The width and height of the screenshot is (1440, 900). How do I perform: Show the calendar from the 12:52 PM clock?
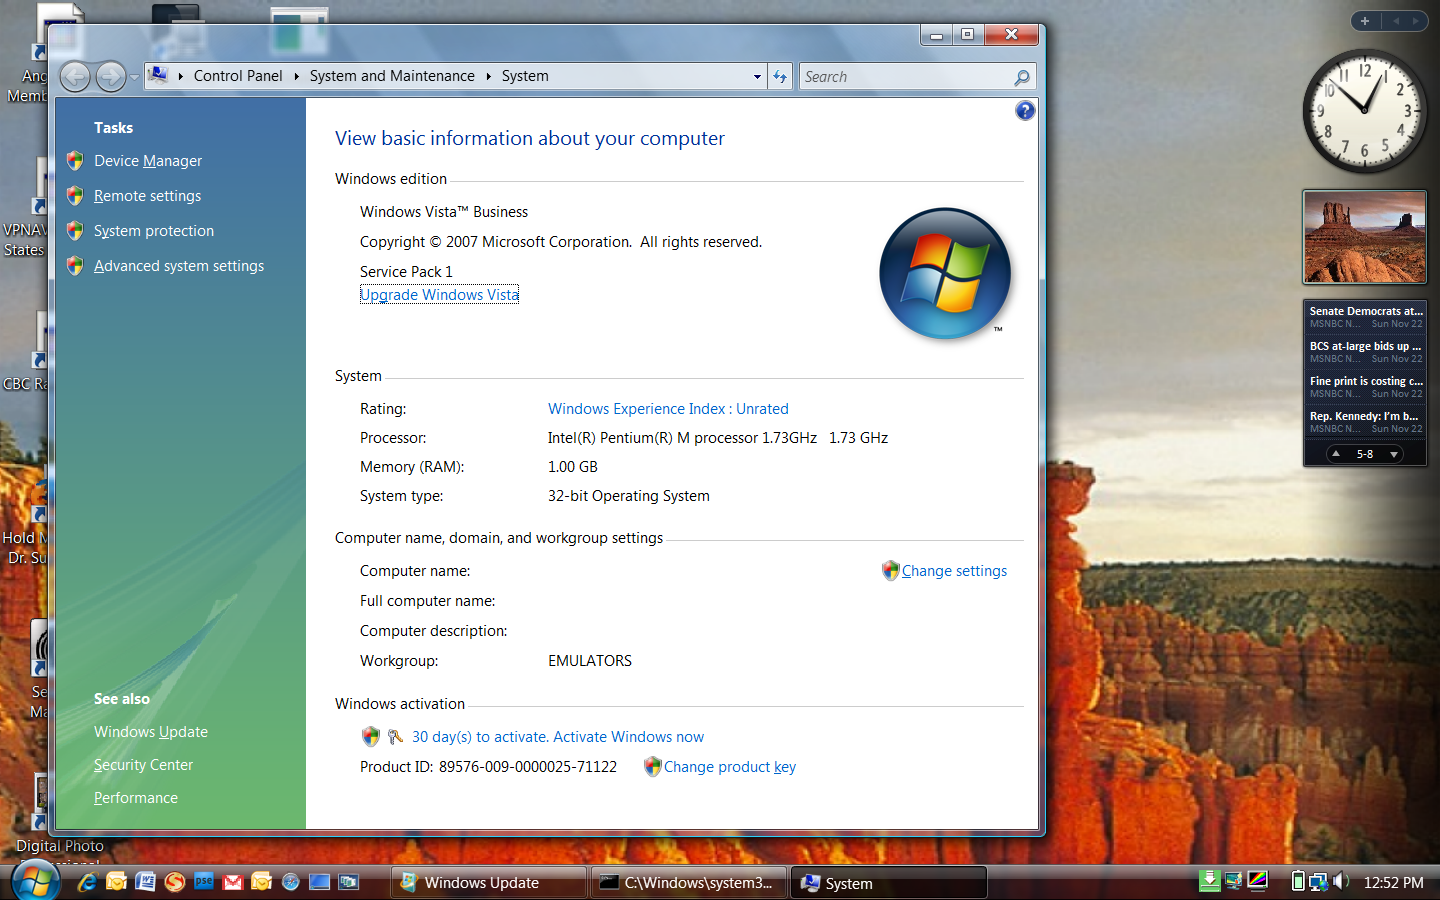point(1393,883)
